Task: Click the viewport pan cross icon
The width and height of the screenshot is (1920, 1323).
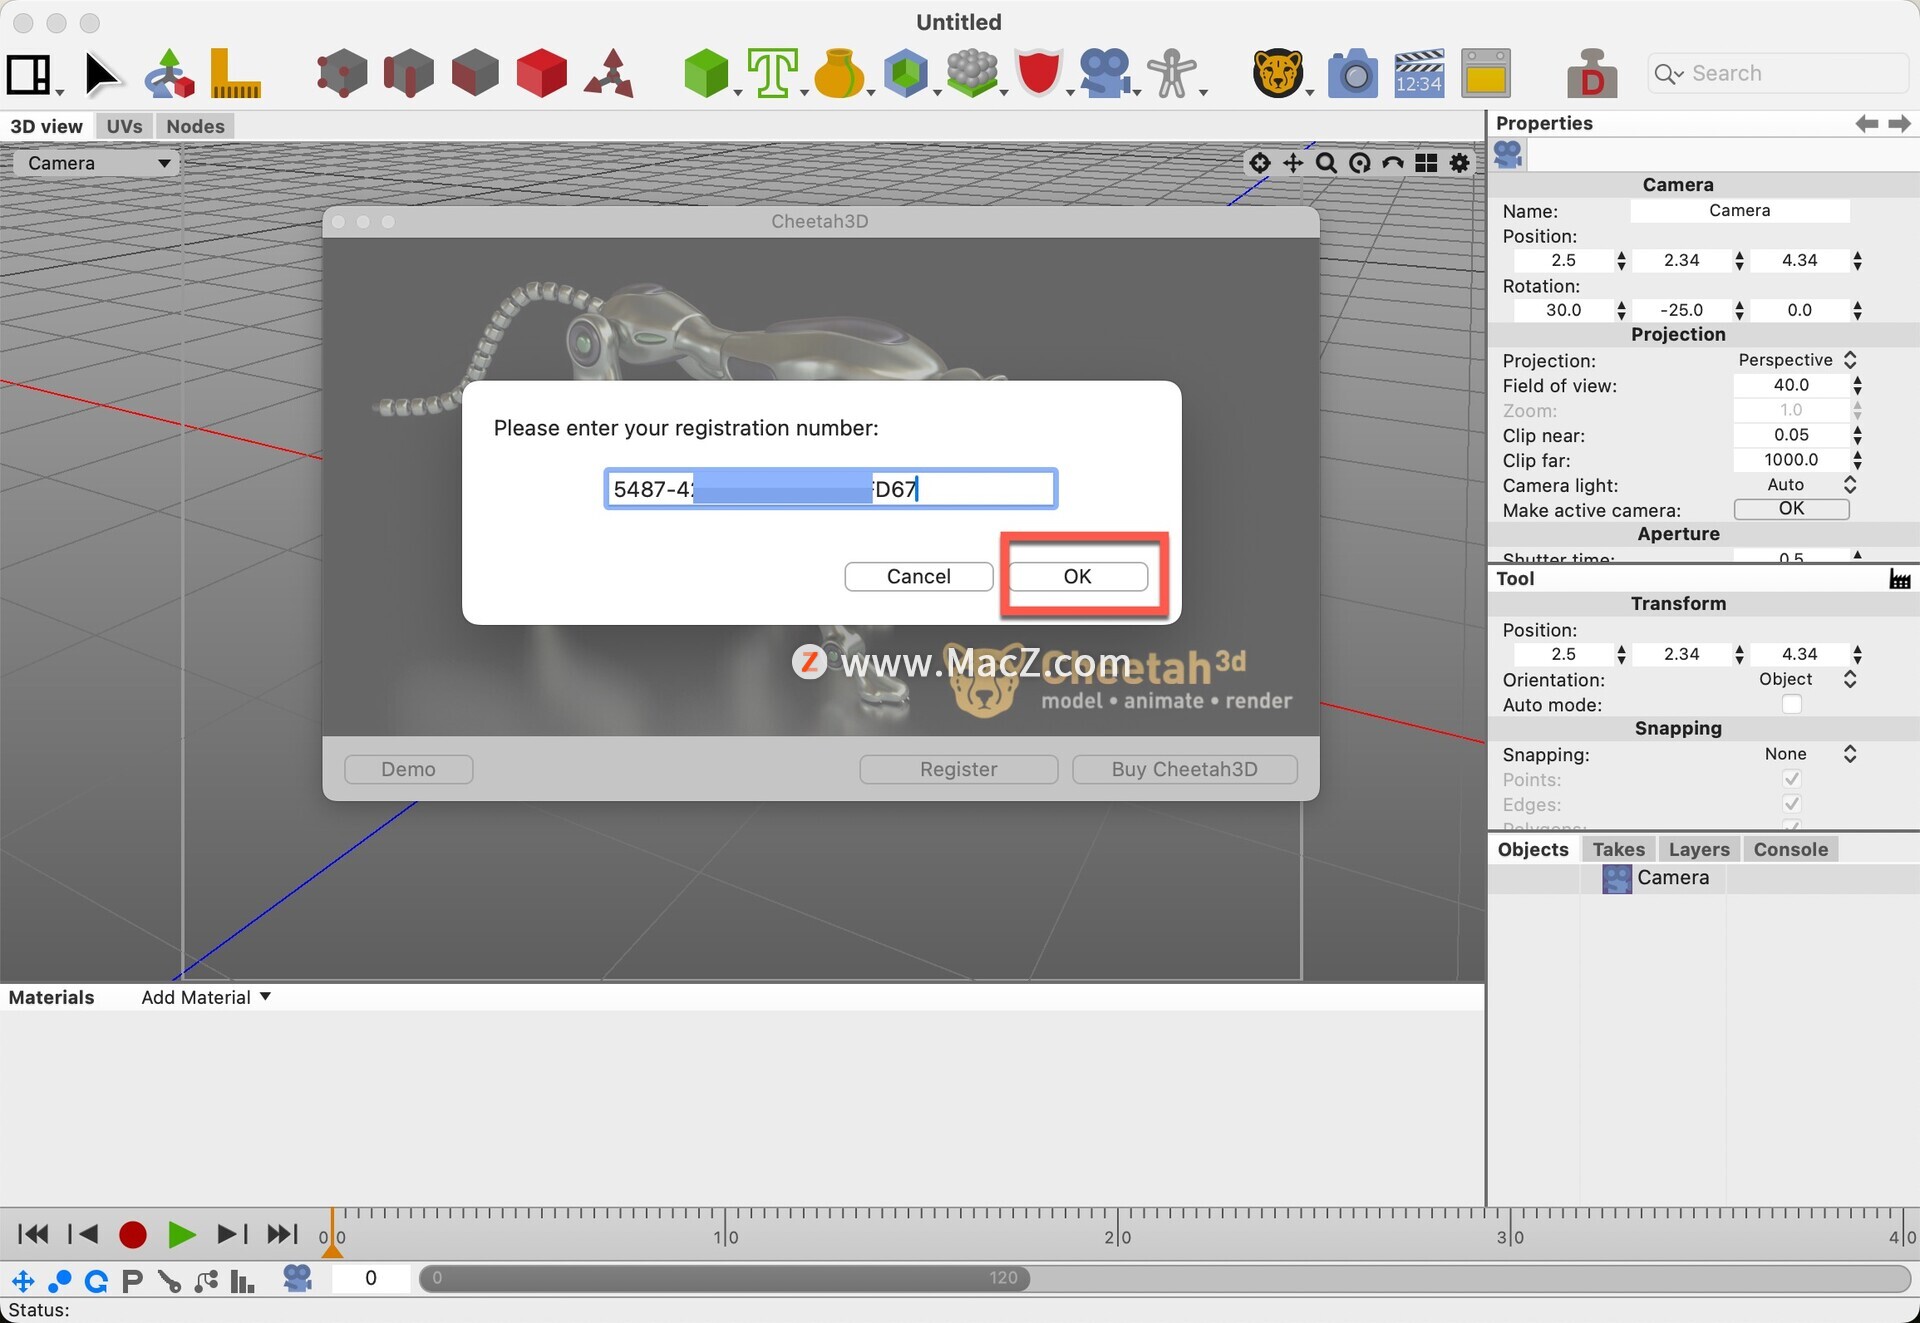Action: [1293, 163]
